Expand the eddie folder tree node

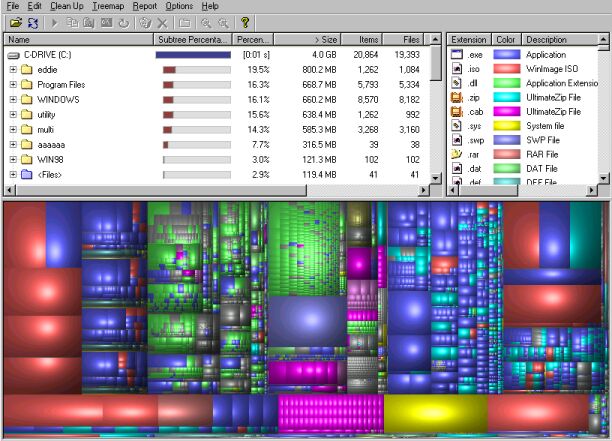[13, 69]
